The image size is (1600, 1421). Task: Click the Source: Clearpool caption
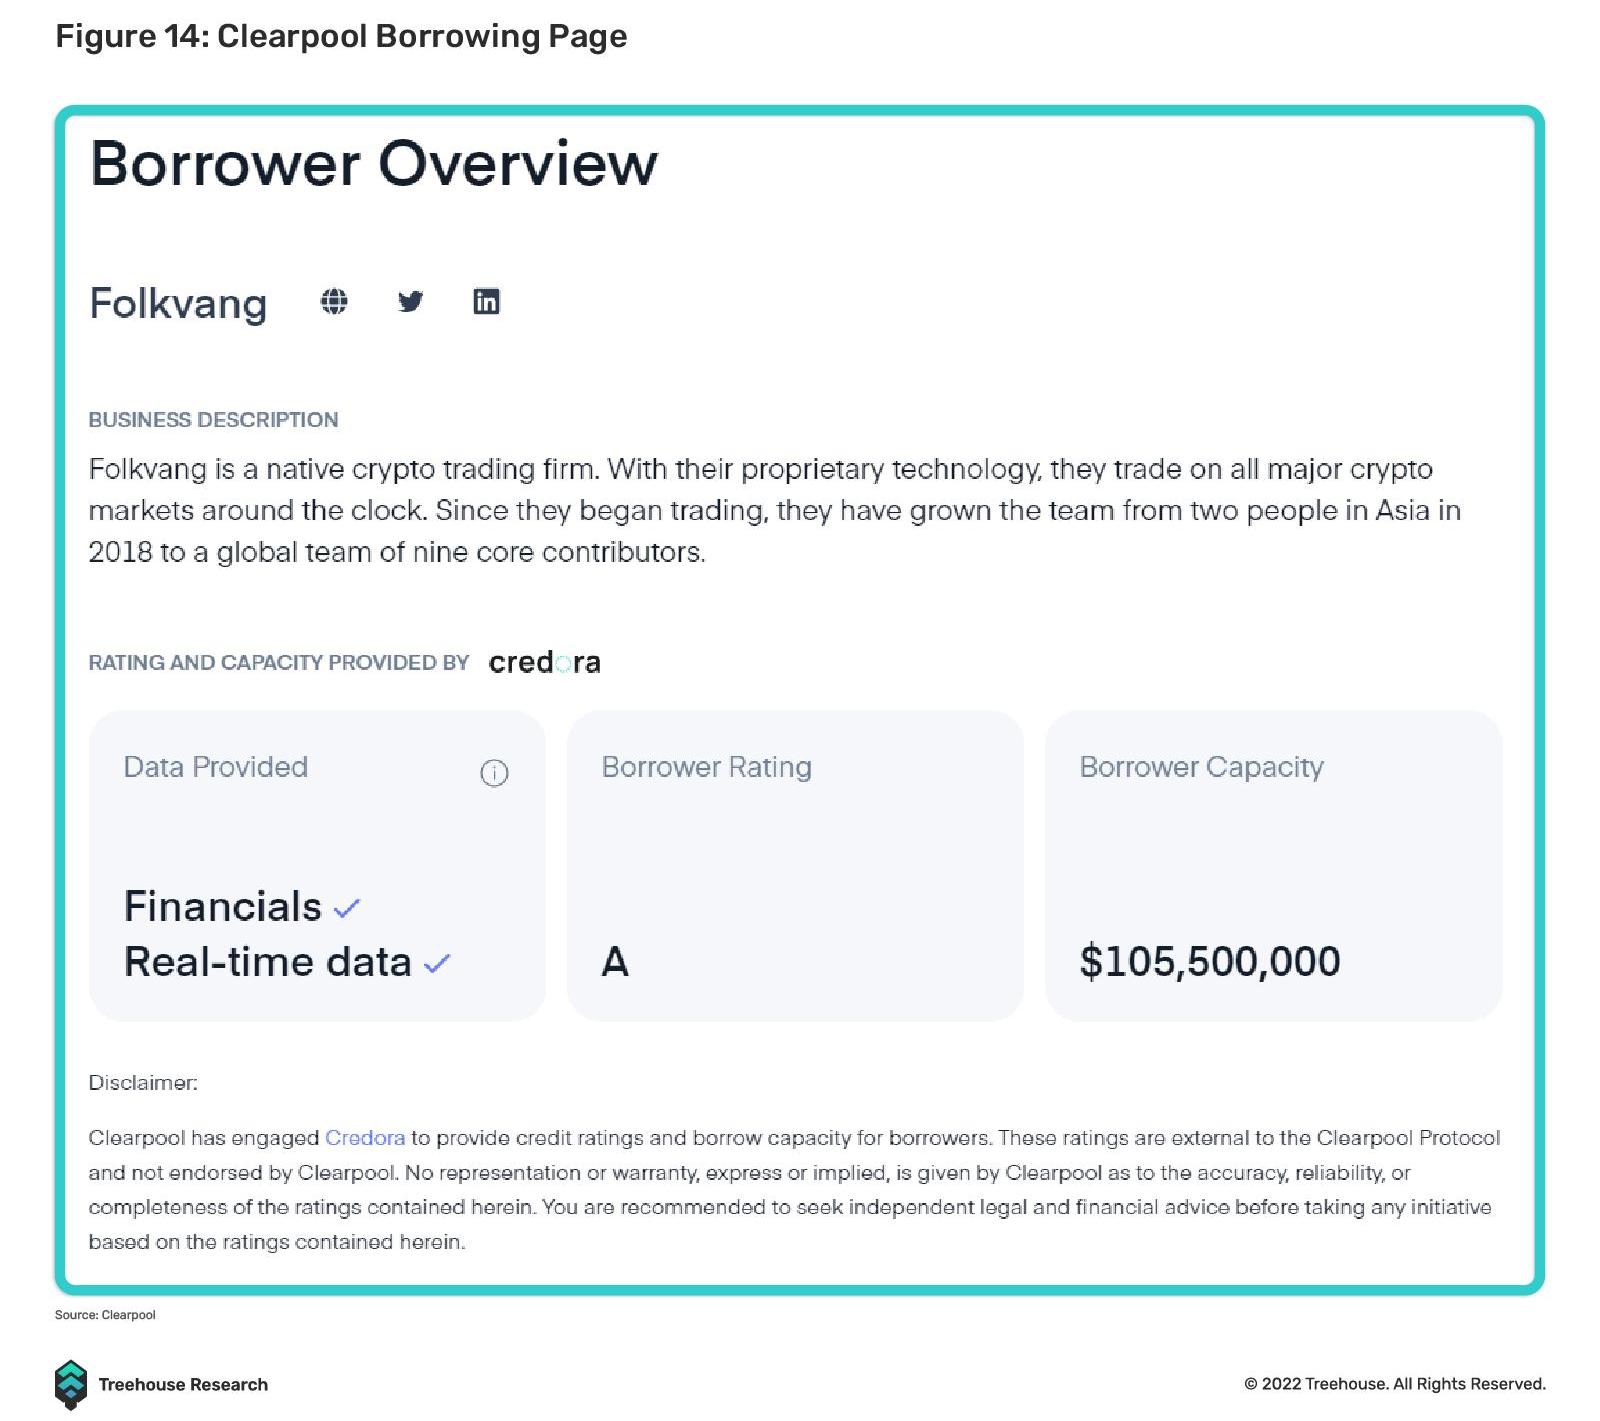tap(105, 1314)
